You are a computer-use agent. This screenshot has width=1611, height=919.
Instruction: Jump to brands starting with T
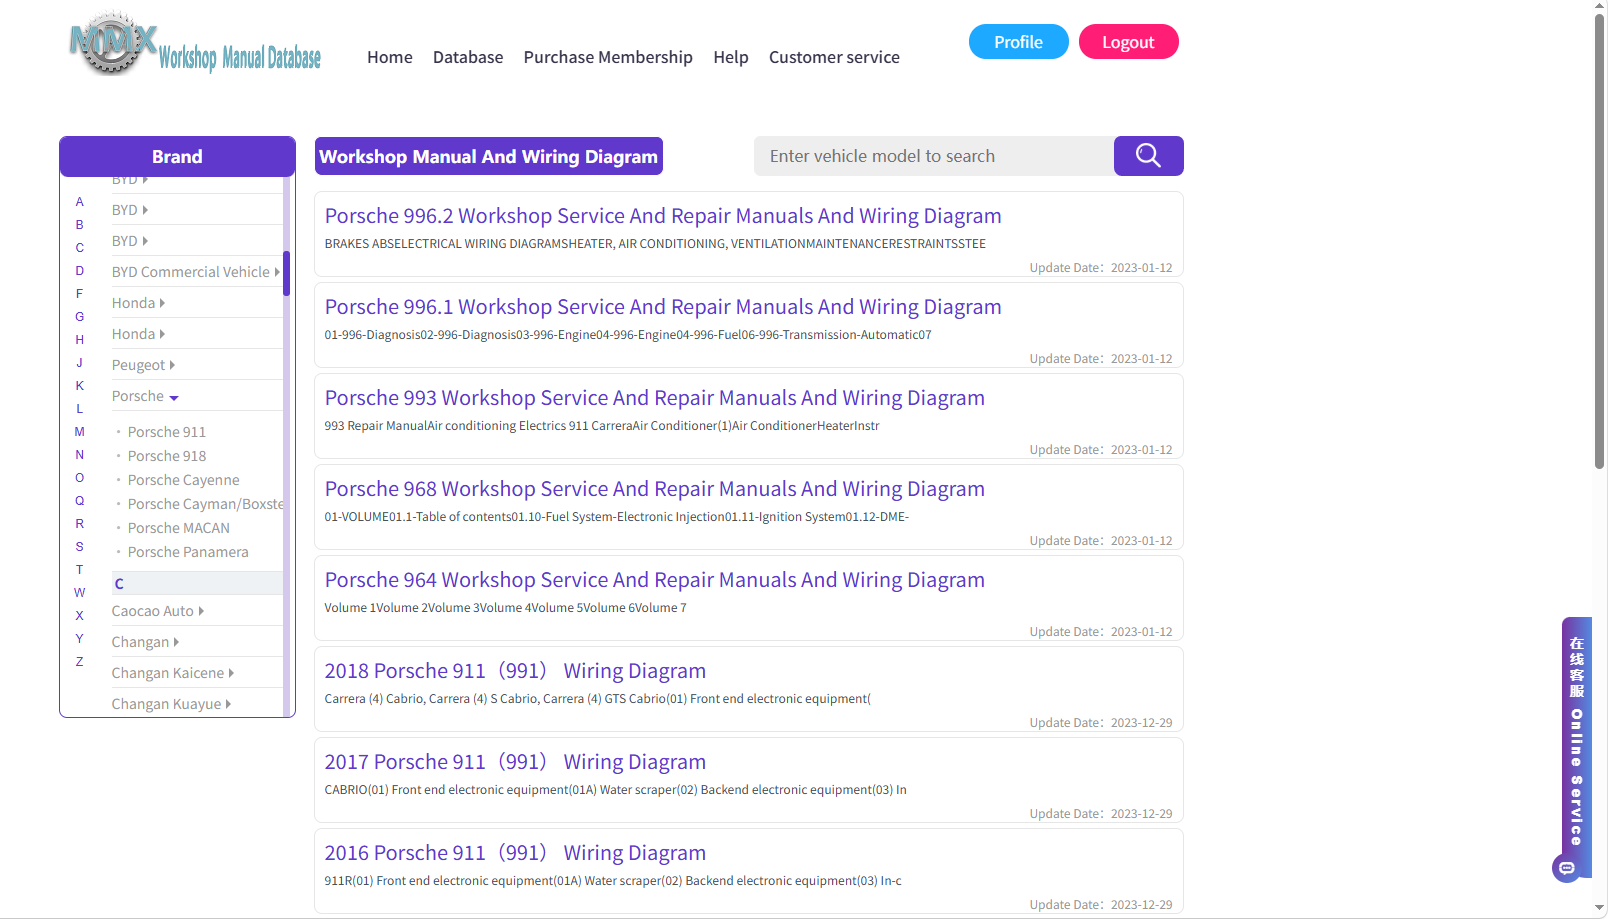tap(80, 570)
